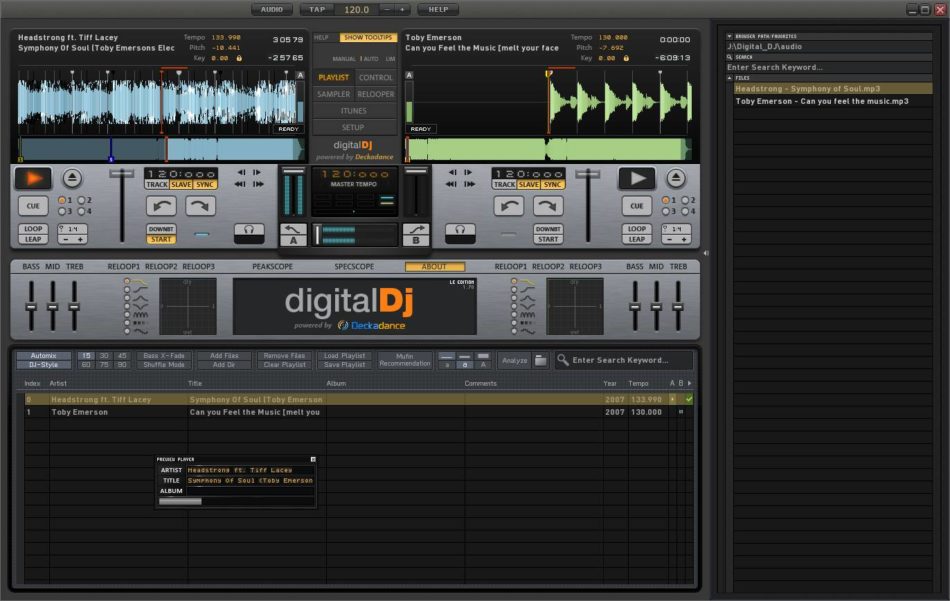The width and height of the screenshot is (950, 601).
Task: Switch to the CONTROL tab
Action: [376, 78]
